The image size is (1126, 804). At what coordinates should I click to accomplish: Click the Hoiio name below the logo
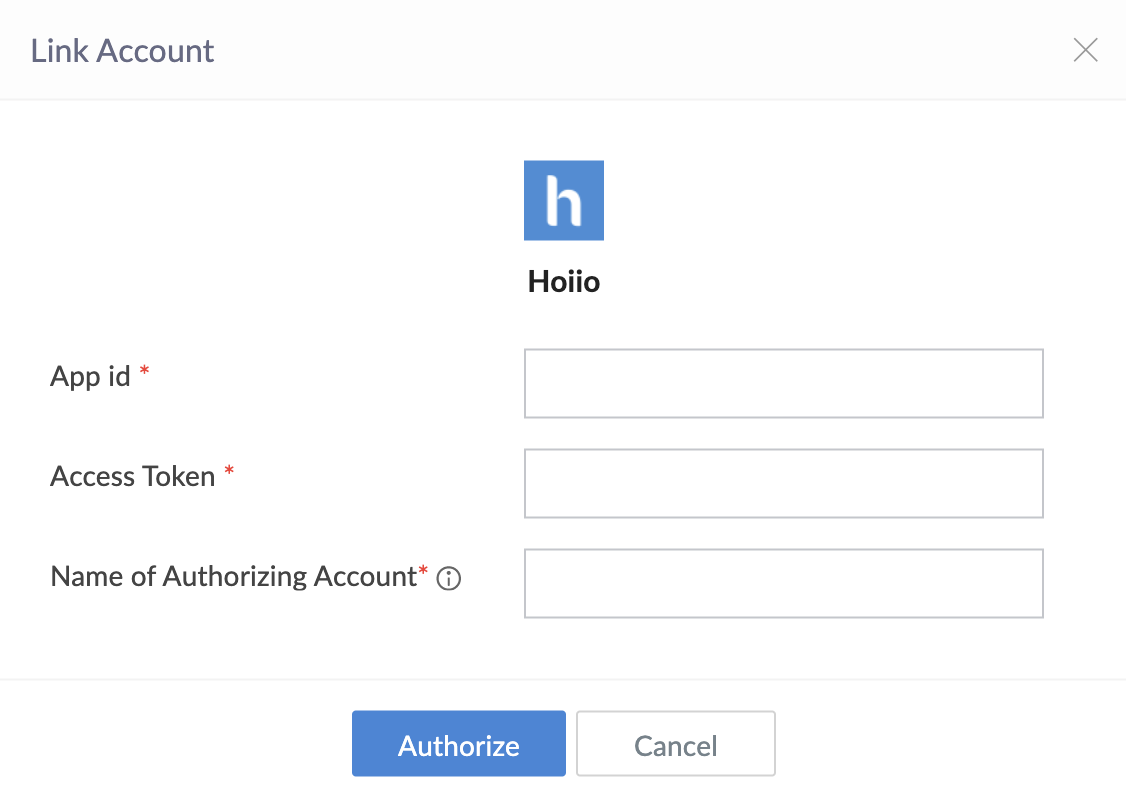pyautogui.click(x=564, y=282)
